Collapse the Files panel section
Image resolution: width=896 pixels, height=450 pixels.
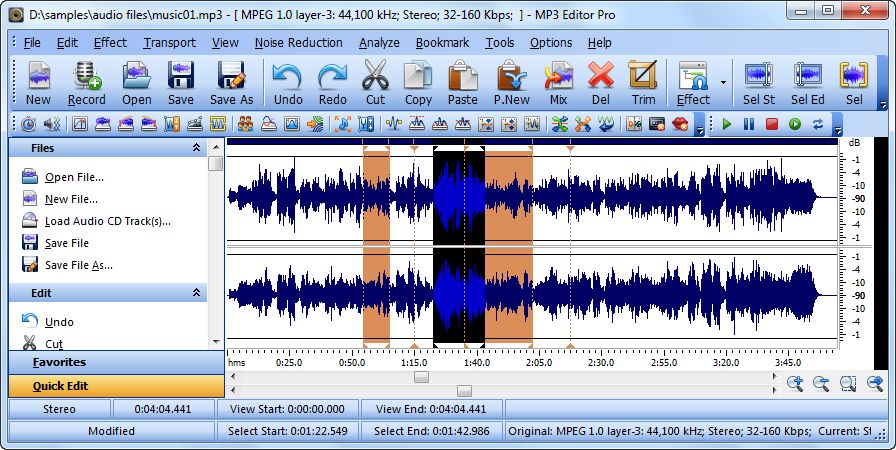pos(197,148)
